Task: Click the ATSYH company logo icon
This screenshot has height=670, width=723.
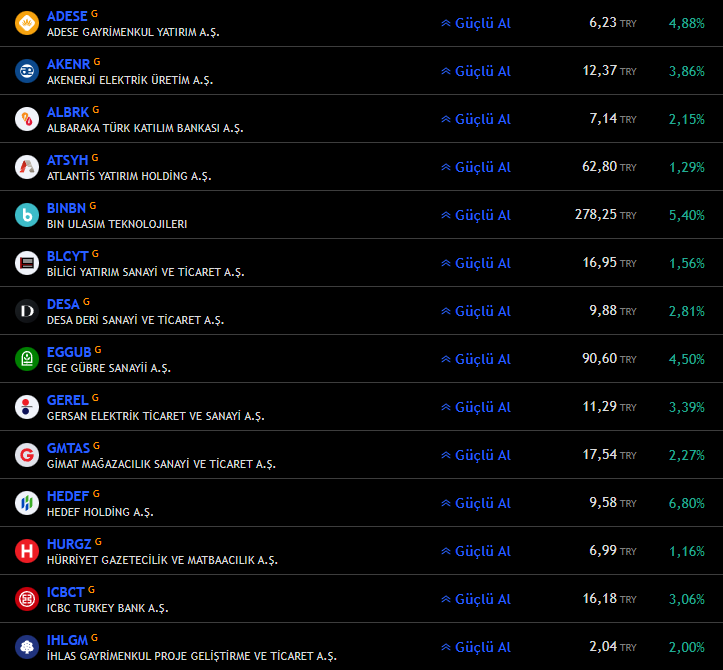Action: coord(27,167)
